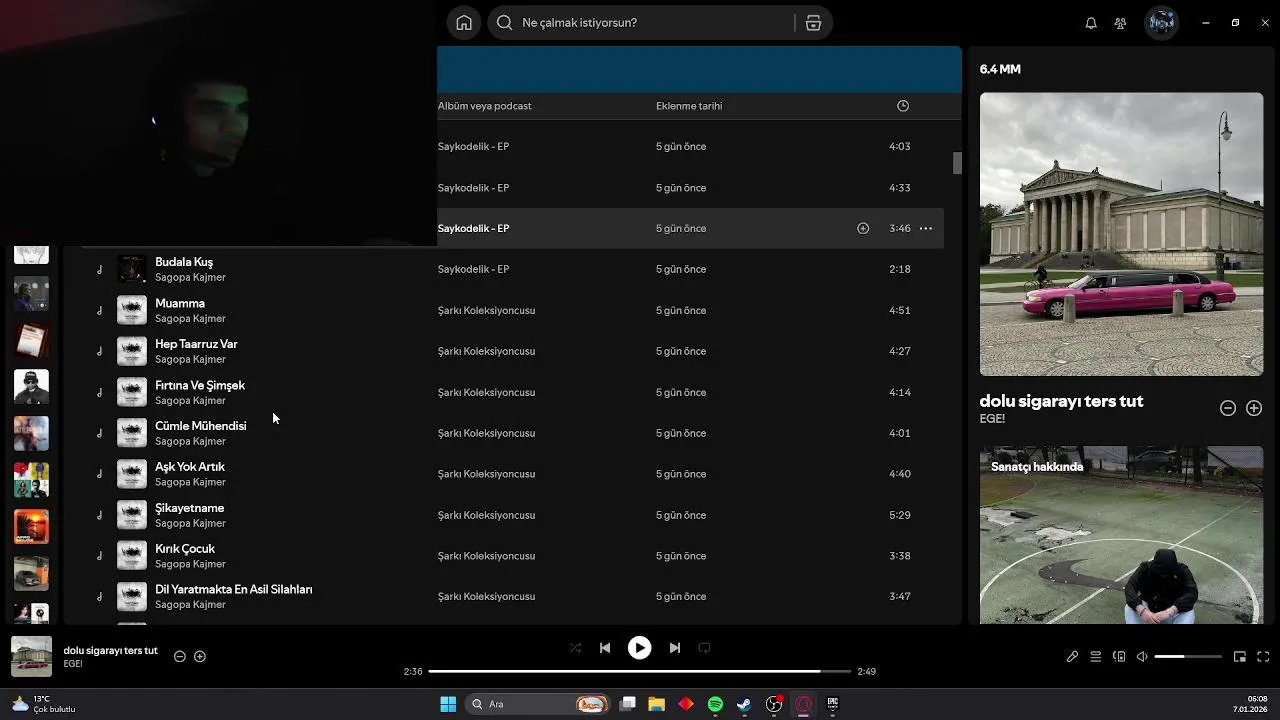Viewport: 1280px width, 720px height.
Task: Adjust the volume slider
Action: click(1188, 657)
